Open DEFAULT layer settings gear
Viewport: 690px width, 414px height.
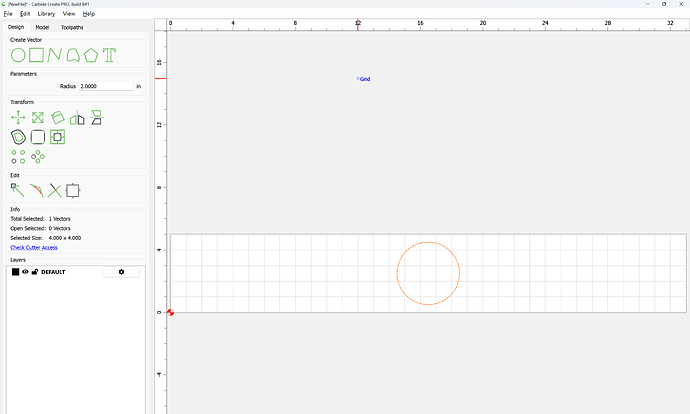pos(121,272)
